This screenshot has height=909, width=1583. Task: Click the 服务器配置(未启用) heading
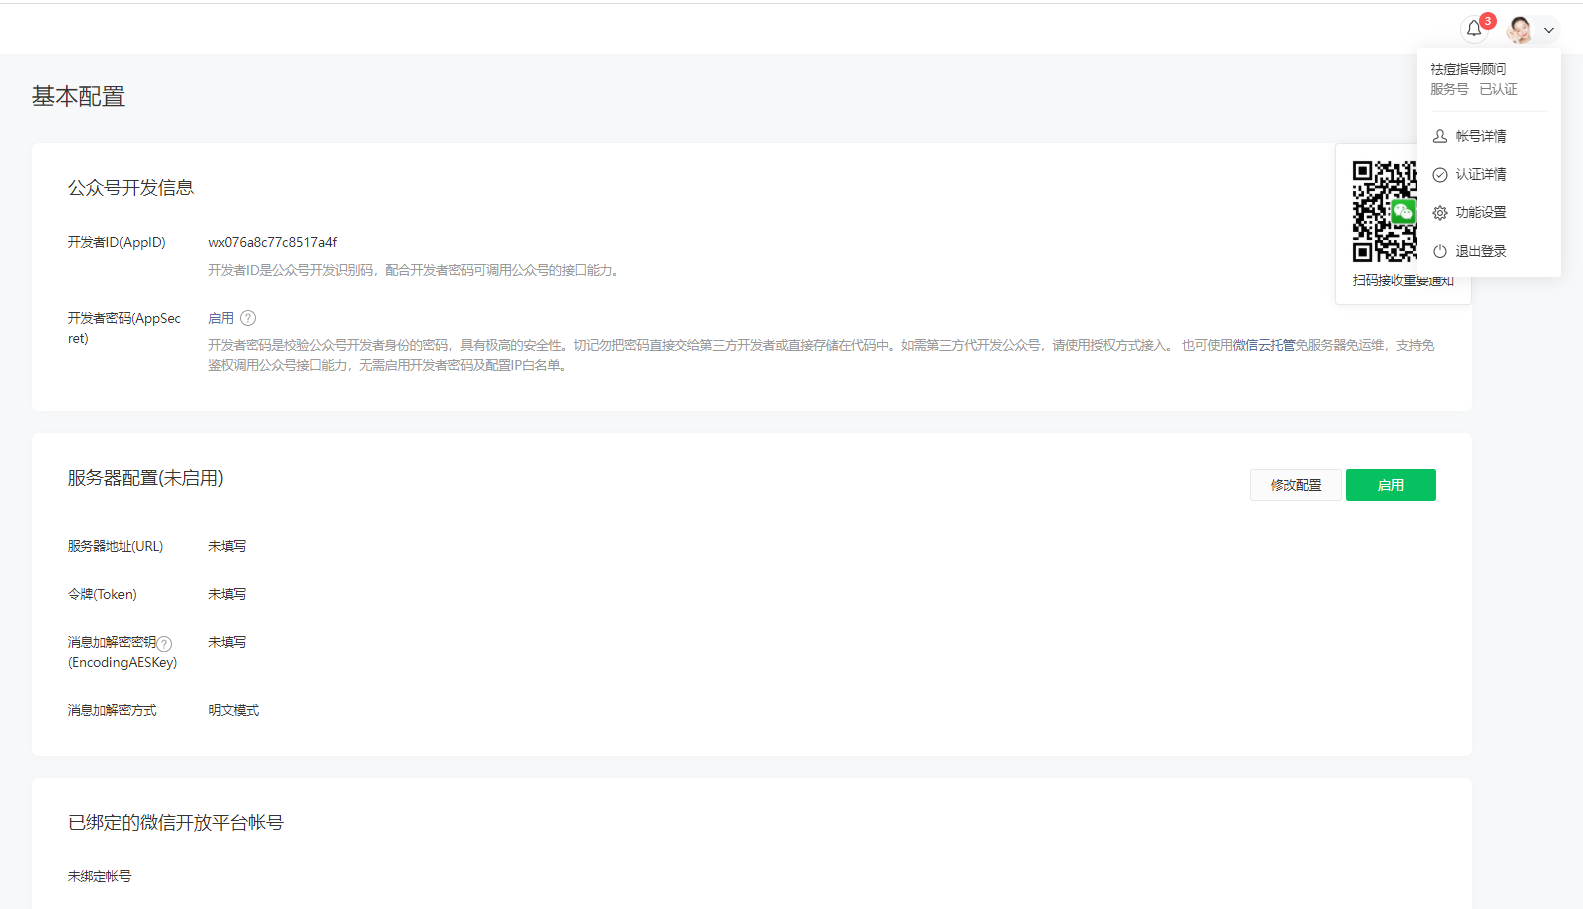tap(146, 478)
